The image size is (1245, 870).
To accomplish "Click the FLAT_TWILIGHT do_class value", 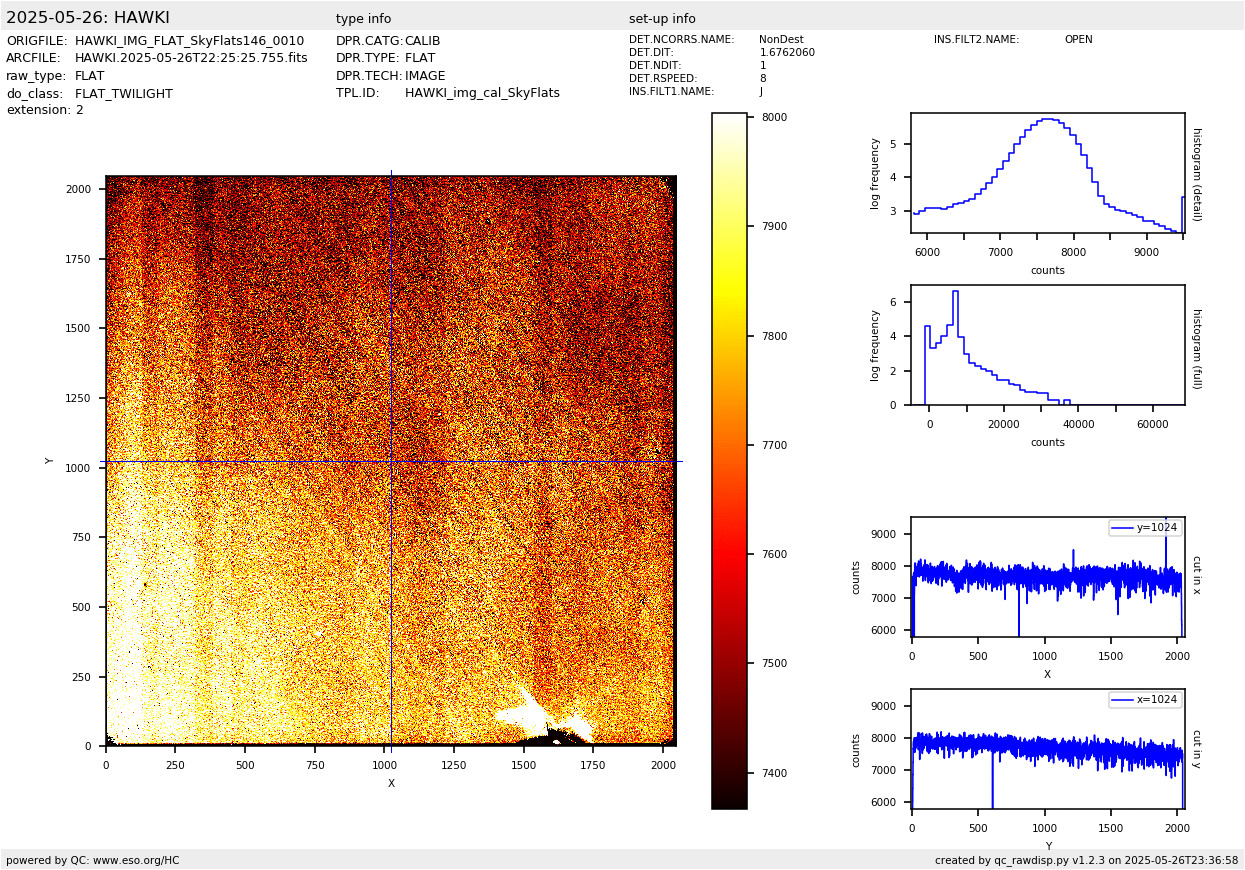I will [123, 94].
